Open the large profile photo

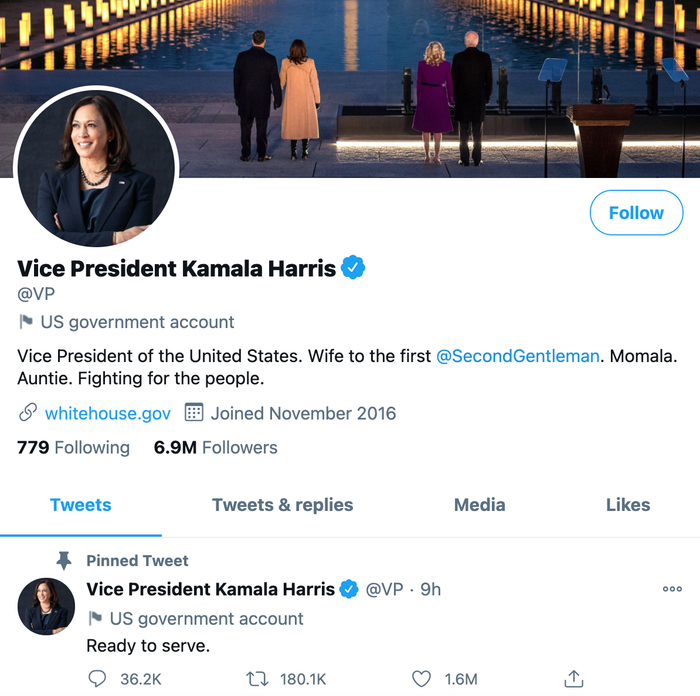97,167
